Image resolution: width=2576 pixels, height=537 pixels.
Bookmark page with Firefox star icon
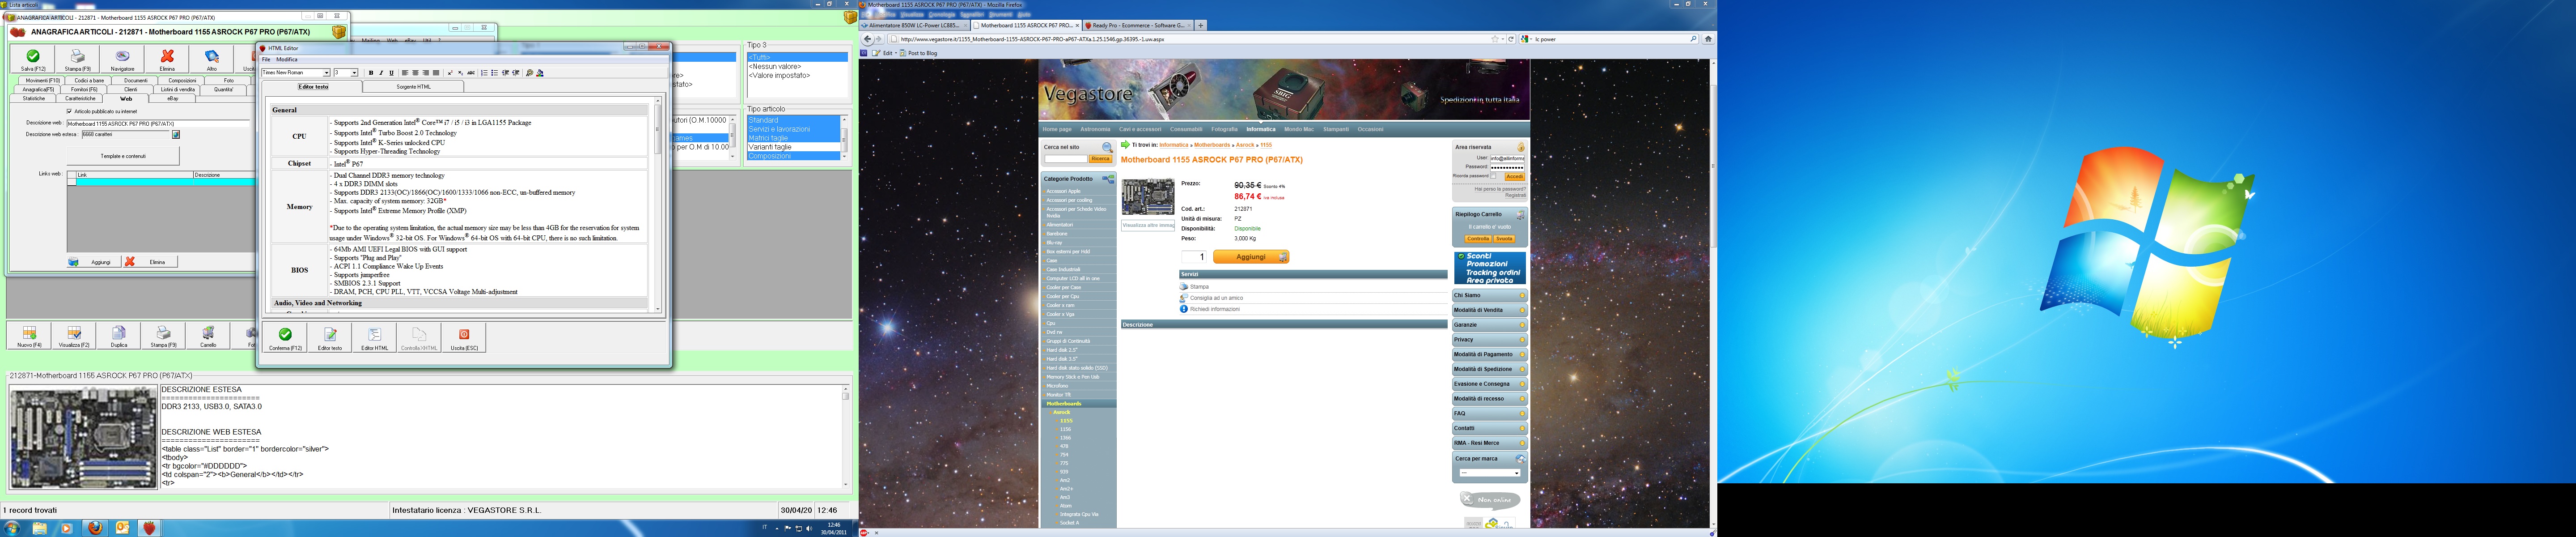(x=1495, y=39)
